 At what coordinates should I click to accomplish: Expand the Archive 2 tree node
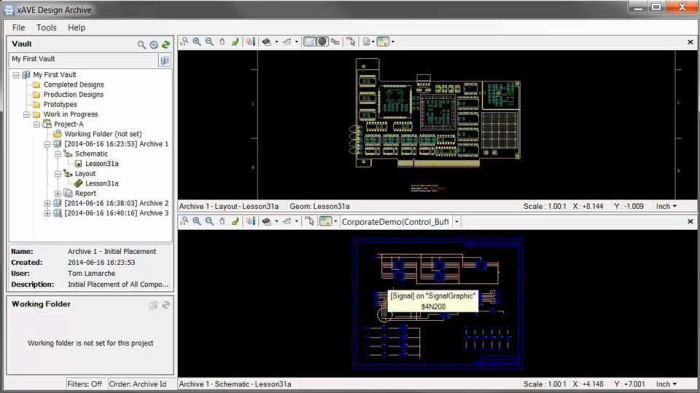(47, 204)
